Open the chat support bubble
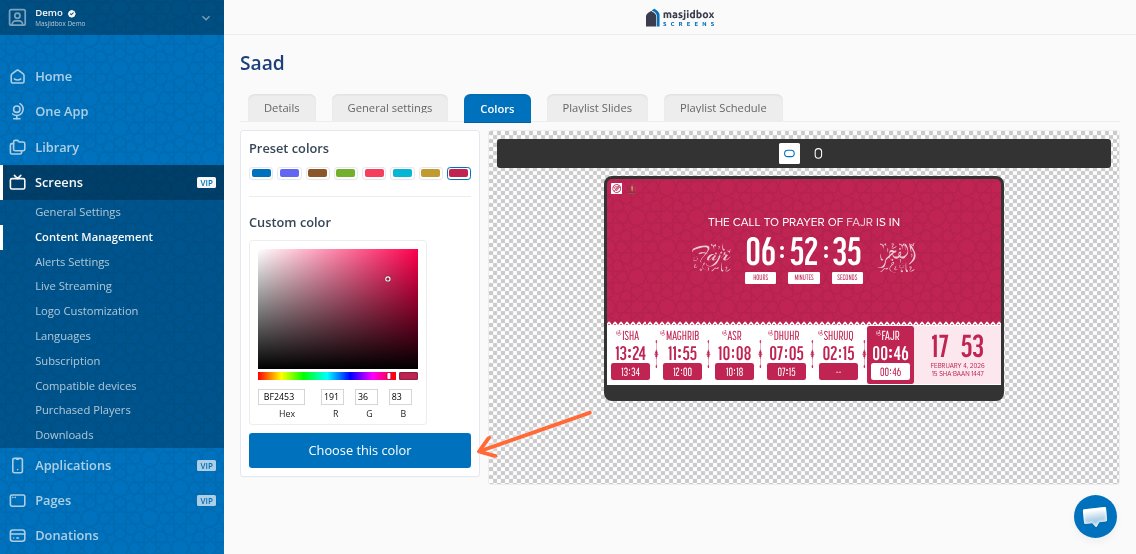The height and width of the screenshot is (554, 1136). point(1095,516)
